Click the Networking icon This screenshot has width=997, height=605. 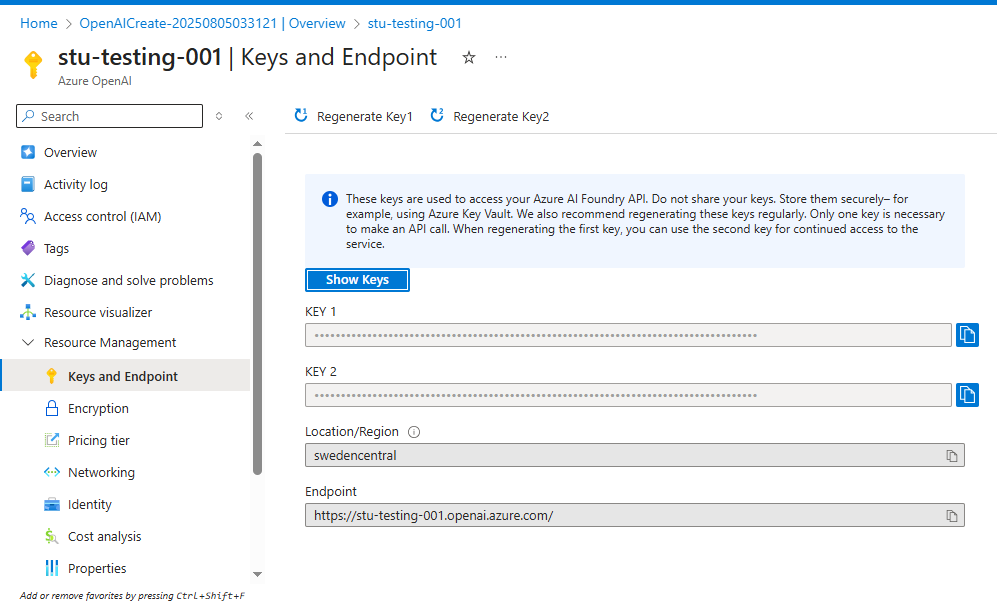[x=52, y=472]
